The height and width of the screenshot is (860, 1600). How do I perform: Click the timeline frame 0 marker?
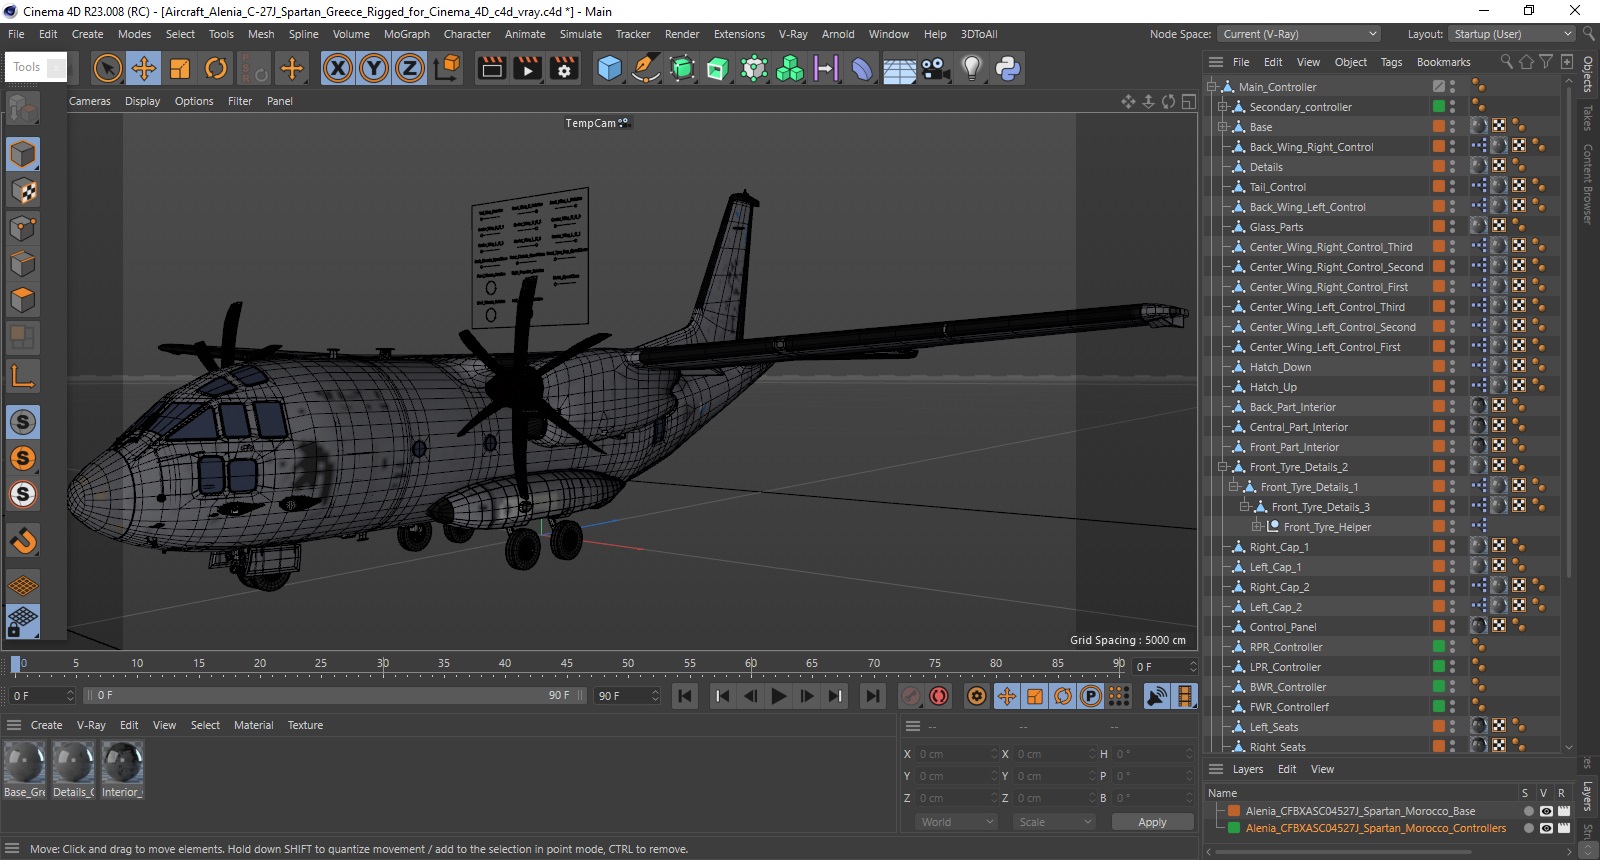tap(16, 664)
